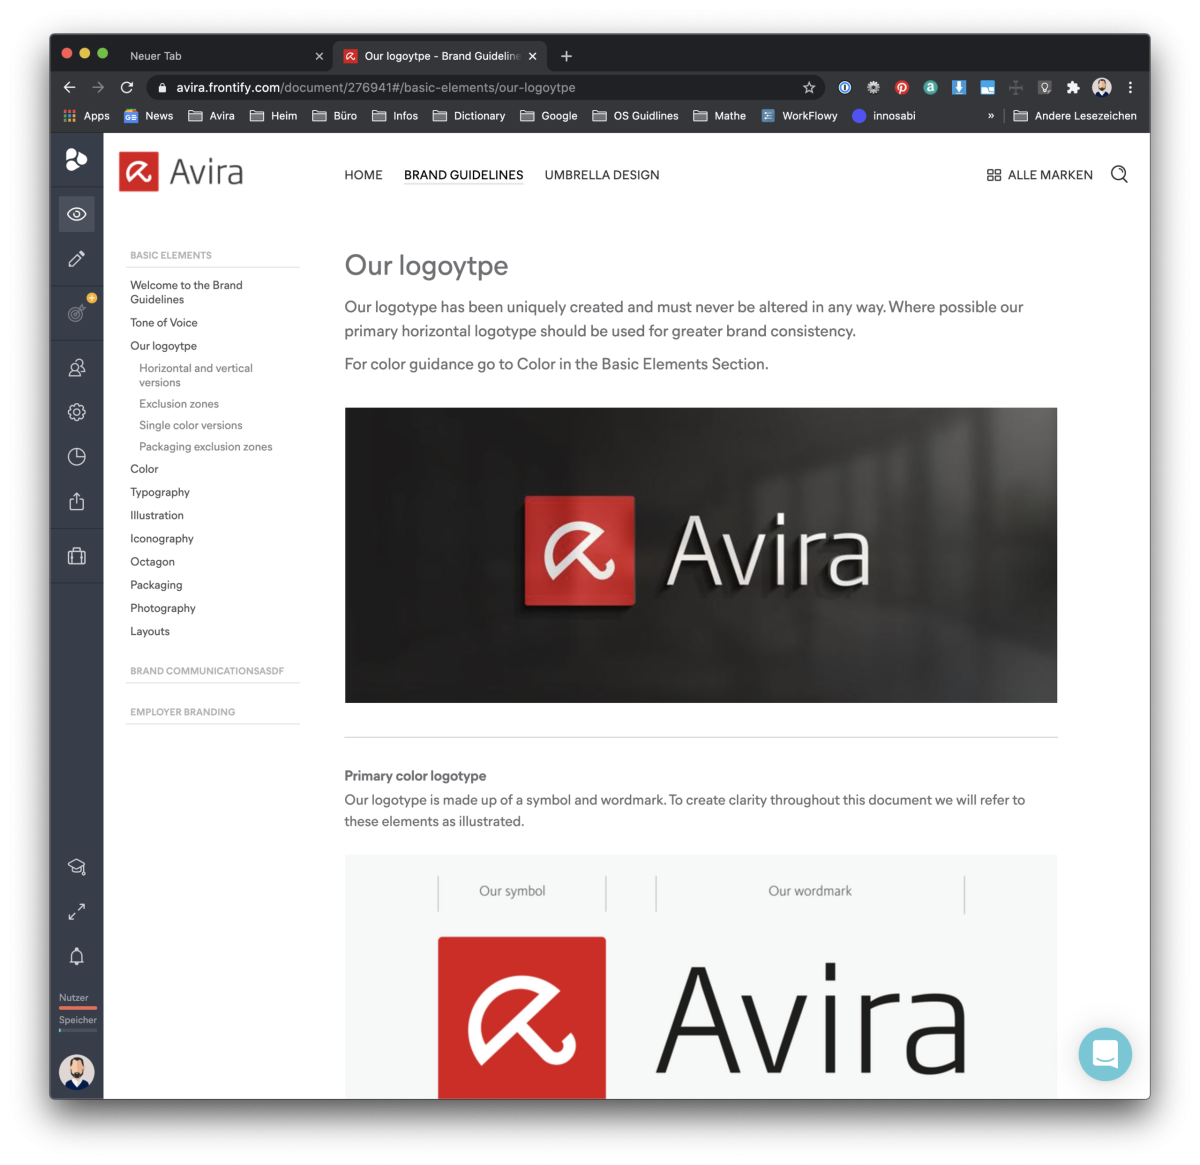Open the notifications bell icon
Viewport: 1200px width, 1165px height.
tap(76, 957)
